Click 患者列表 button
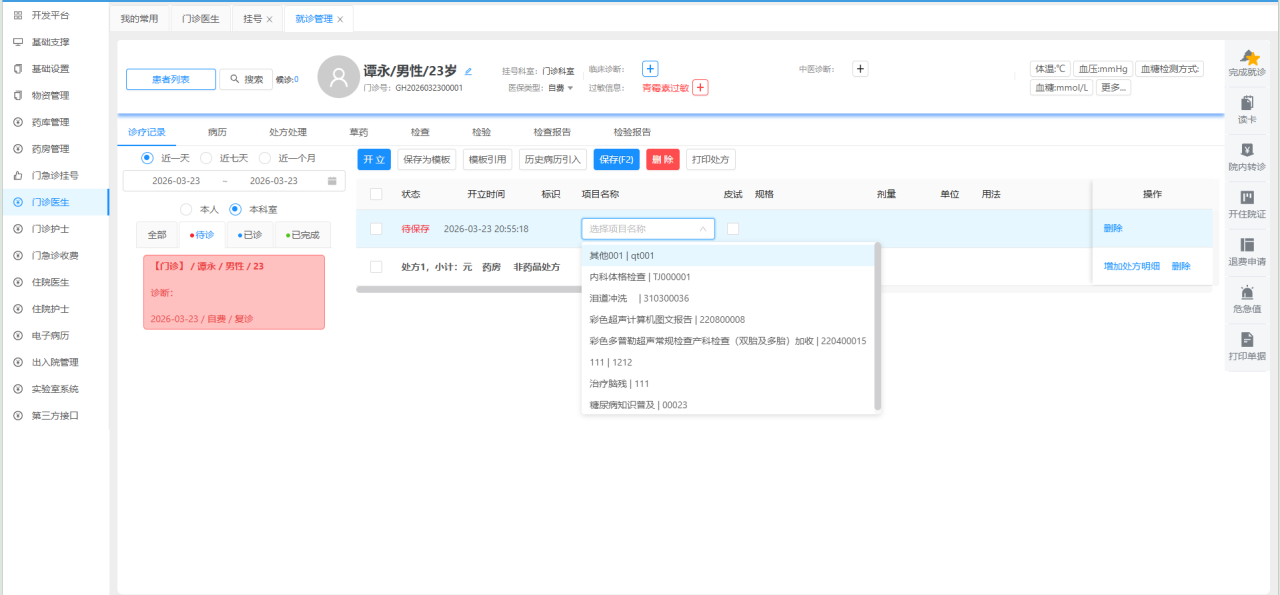 tap(171, 79)
